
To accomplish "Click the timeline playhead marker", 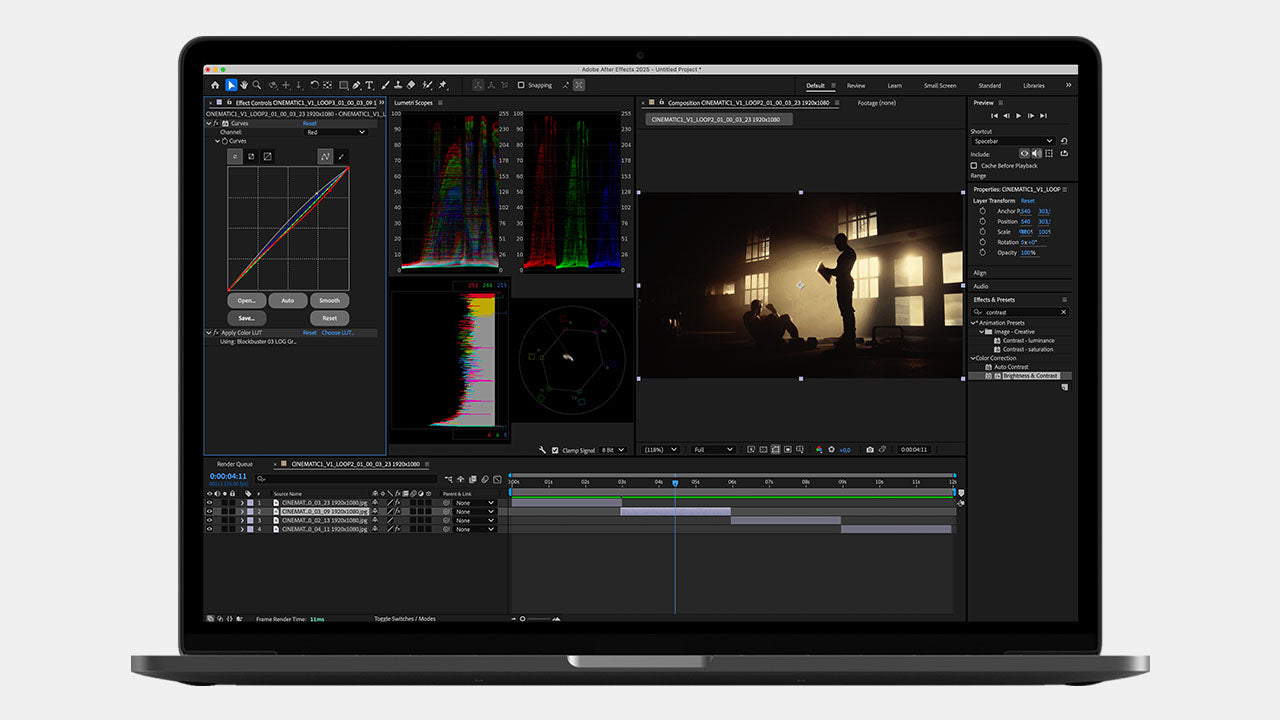I will click(x=675, y=483).
